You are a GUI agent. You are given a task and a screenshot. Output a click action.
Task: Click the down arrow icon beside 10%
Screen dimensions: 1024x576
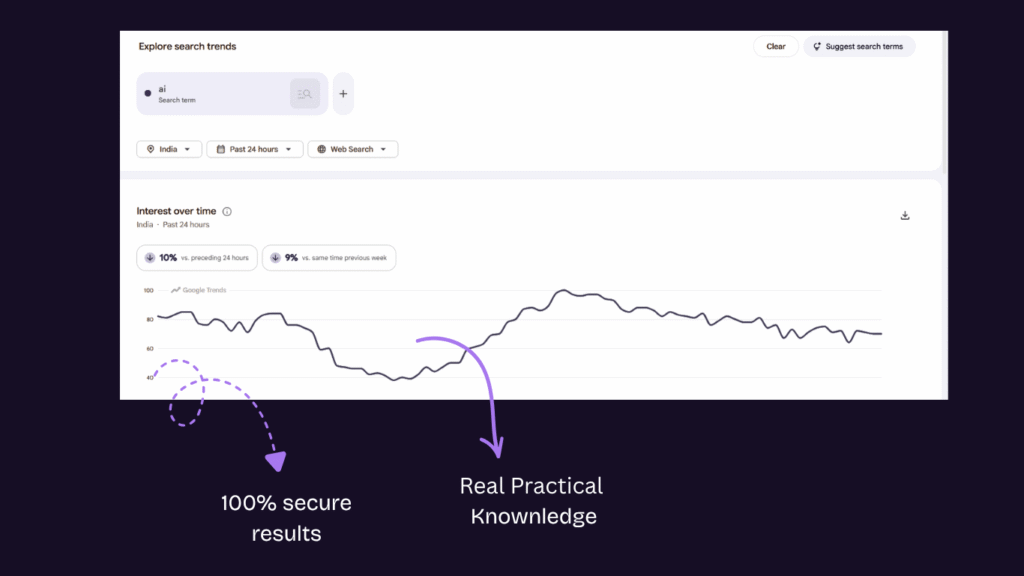[x=150, y=258]
